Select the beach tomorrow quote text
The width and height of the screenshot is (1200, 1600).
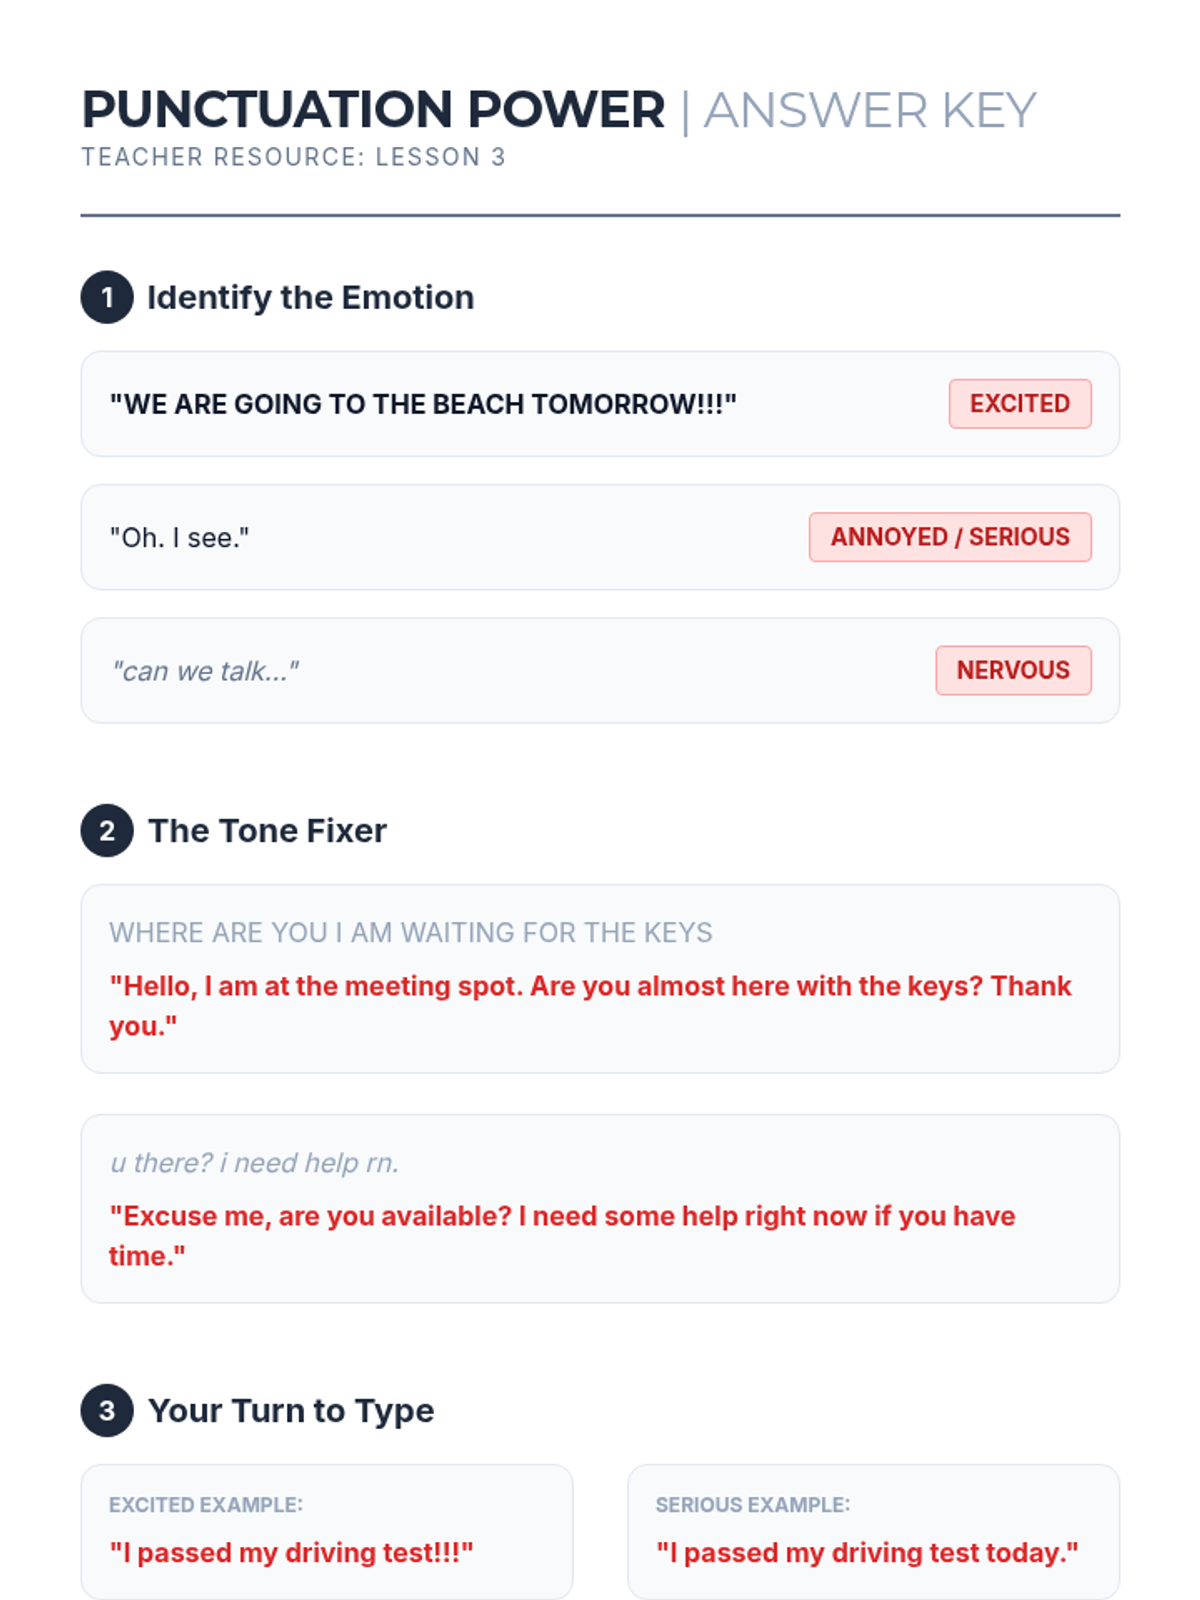pos(422,404)
